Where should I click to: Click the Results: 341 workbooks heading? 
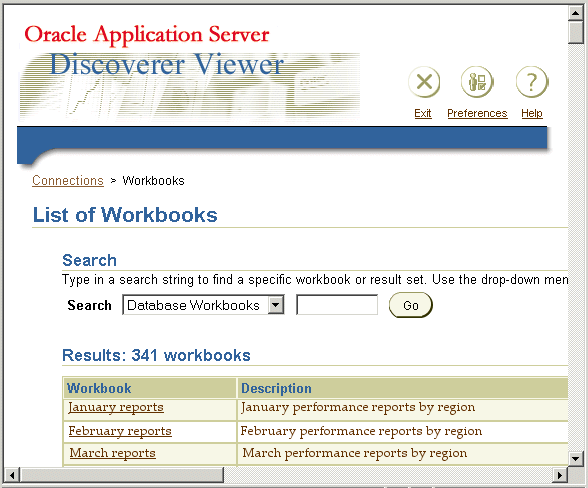pyautogui.click(x=156, y=355)
